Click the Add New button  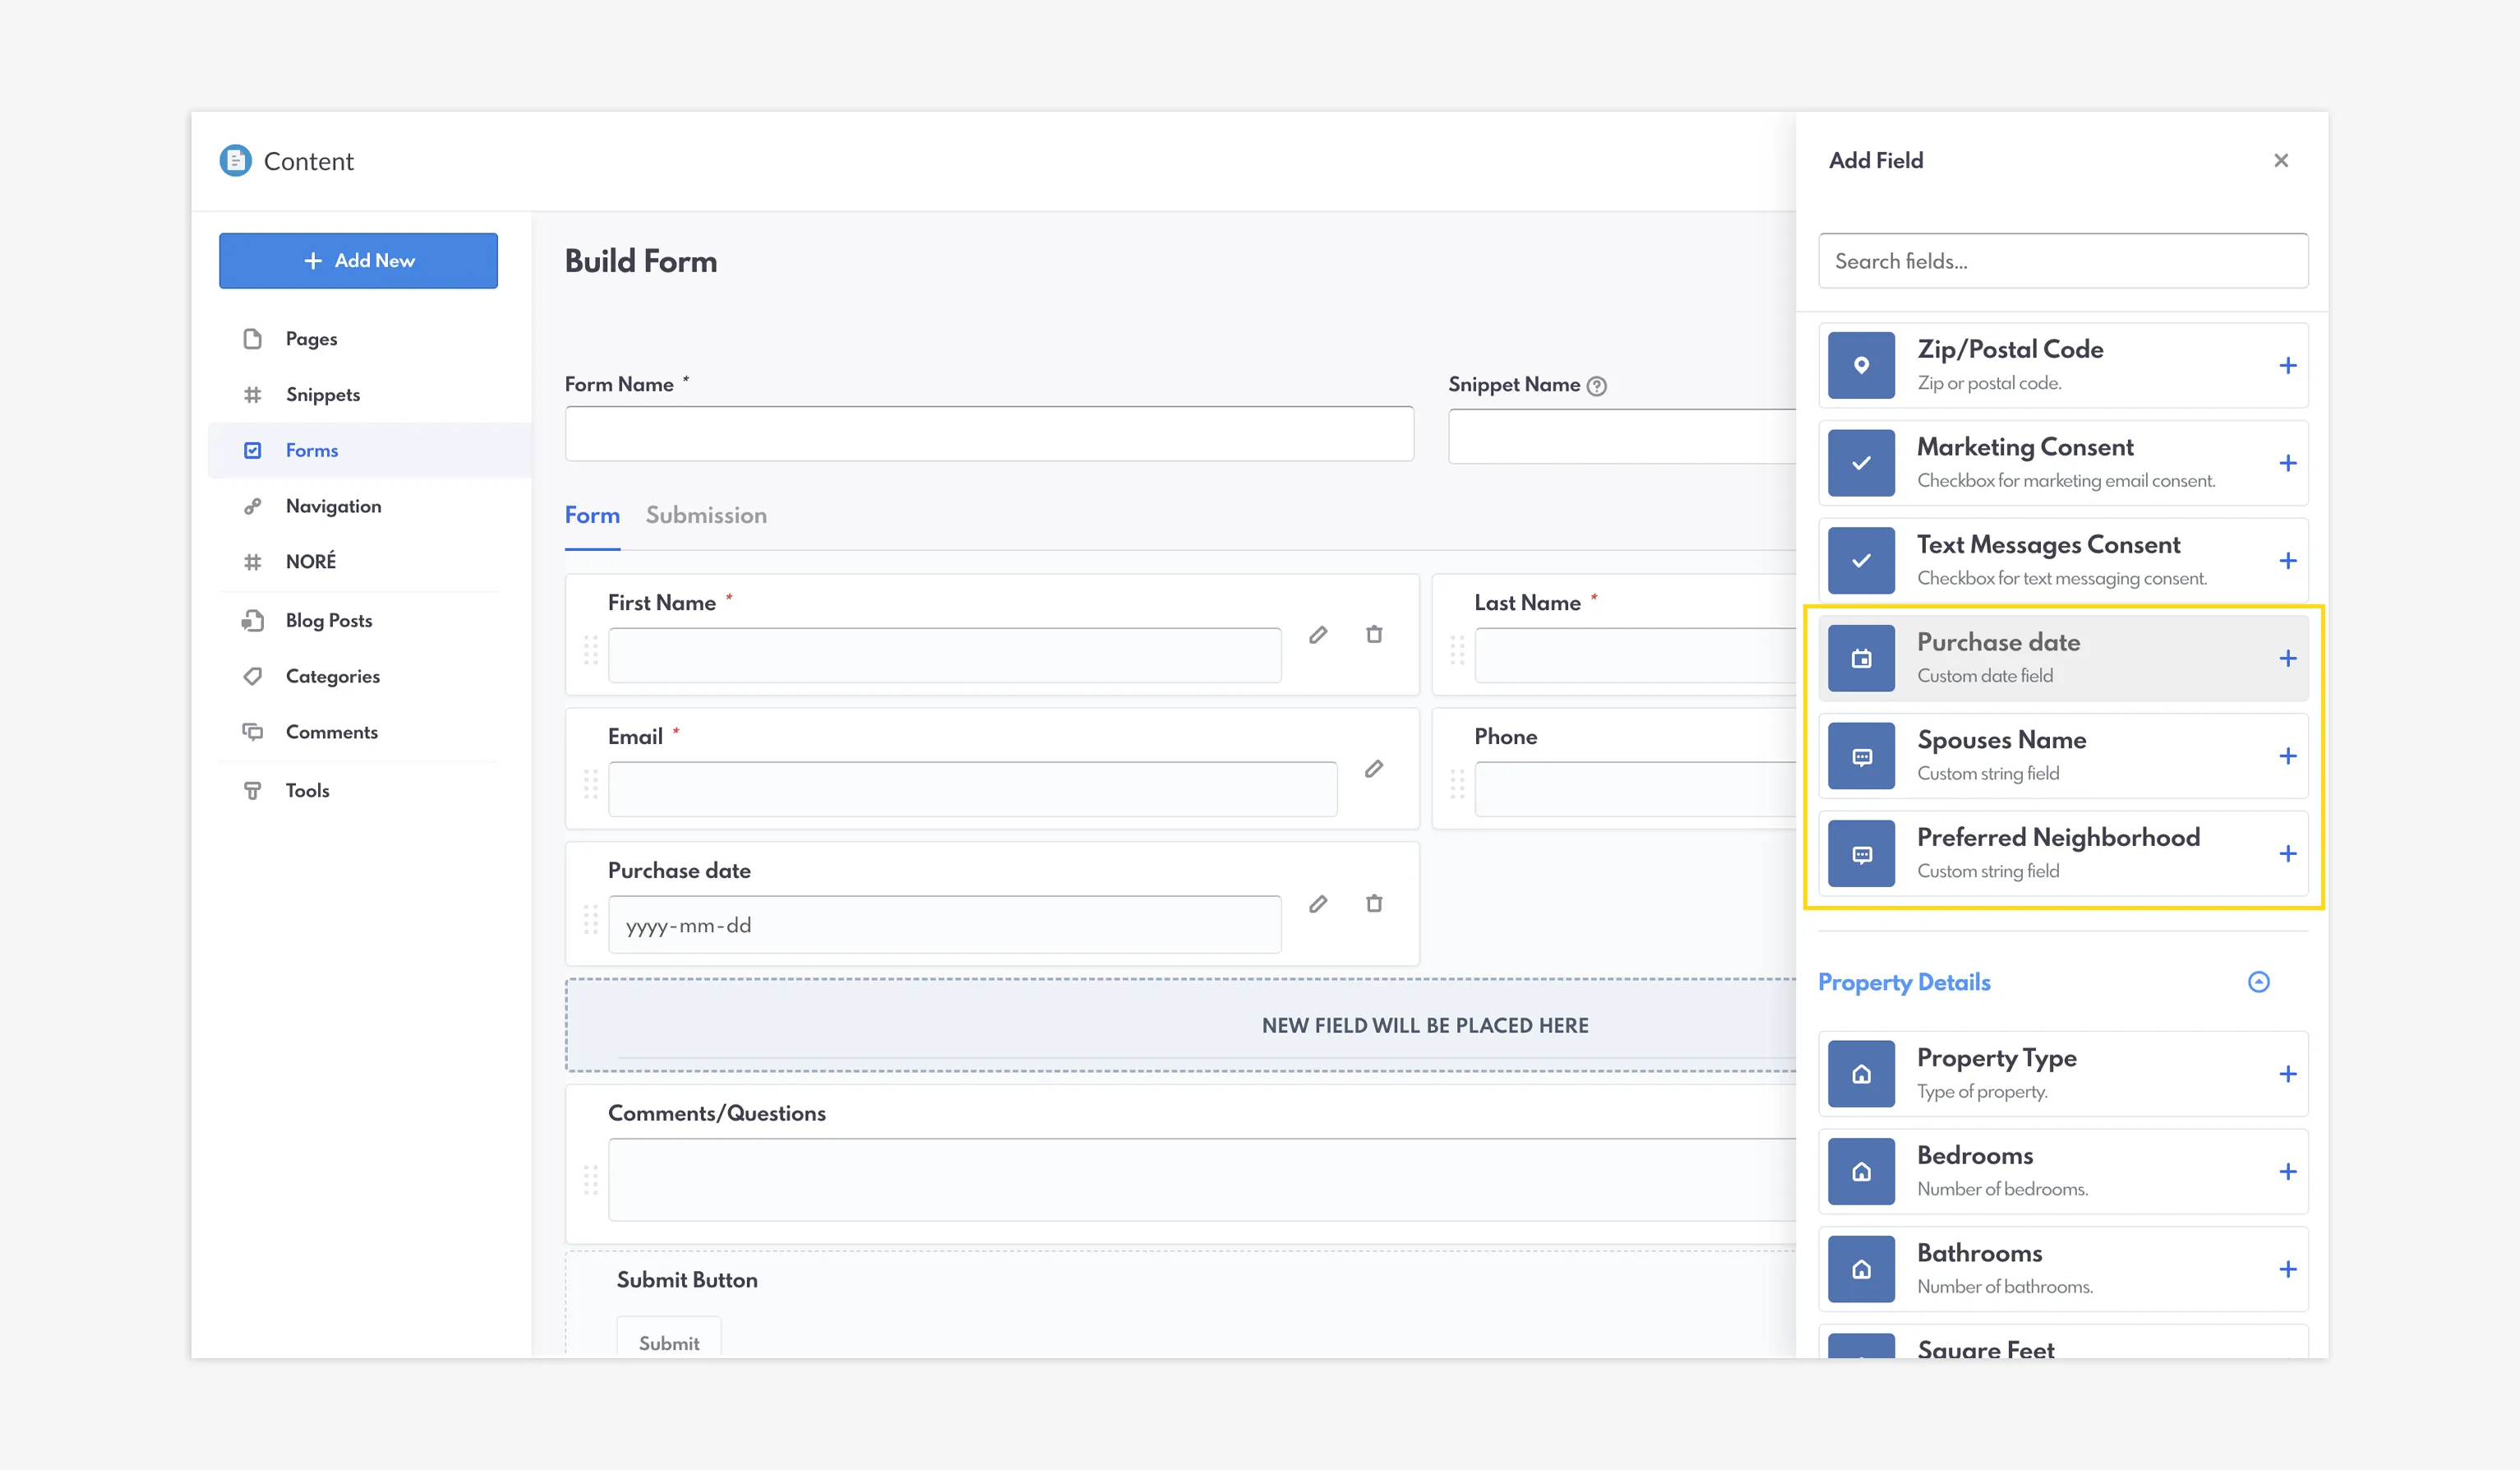point(358,261)
